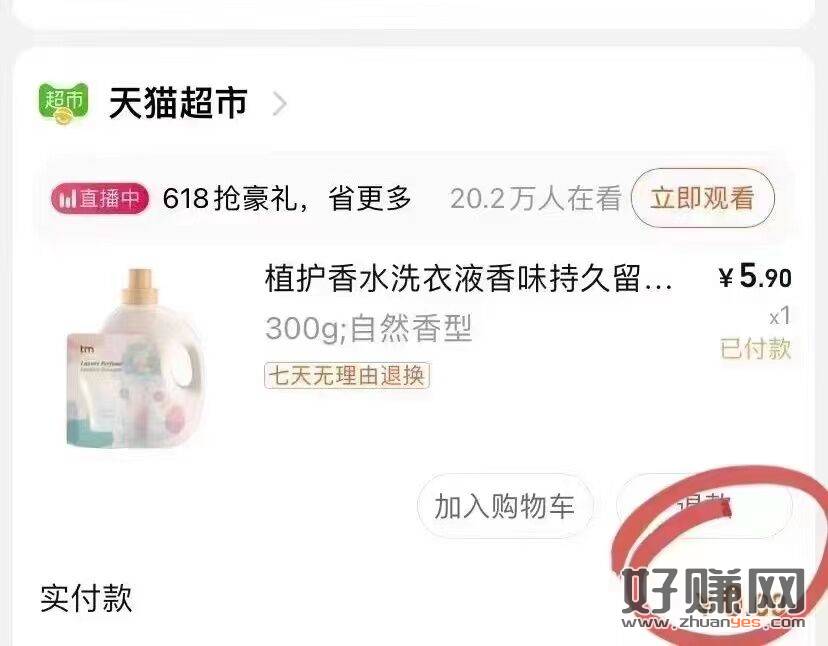Click the 好赚网 watermark logo

[713, 598]
